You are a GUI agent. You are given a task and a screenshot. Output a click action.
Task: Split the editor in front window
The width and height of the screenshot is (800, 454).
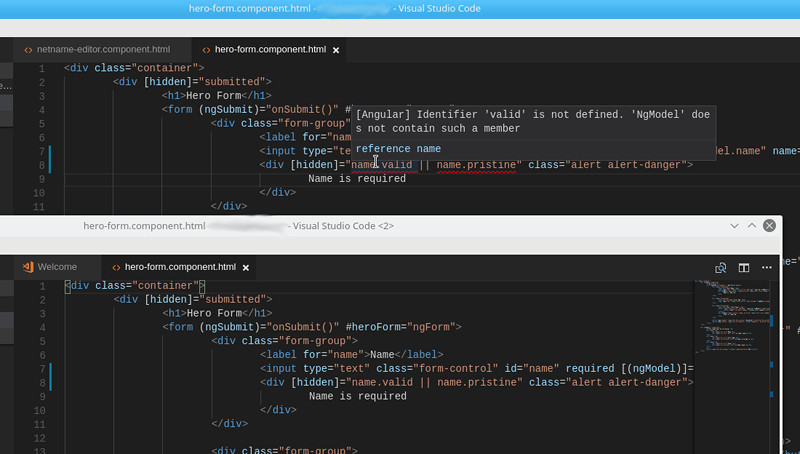744,267
